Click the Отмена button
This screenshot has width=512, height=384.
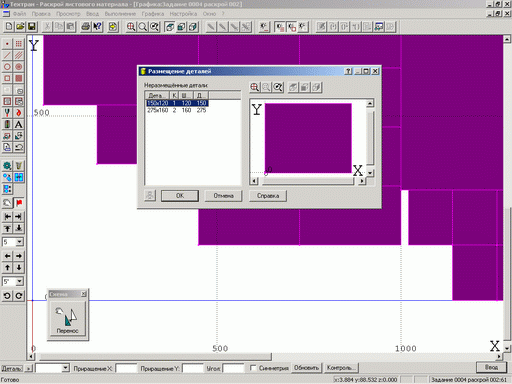point(223,196)
